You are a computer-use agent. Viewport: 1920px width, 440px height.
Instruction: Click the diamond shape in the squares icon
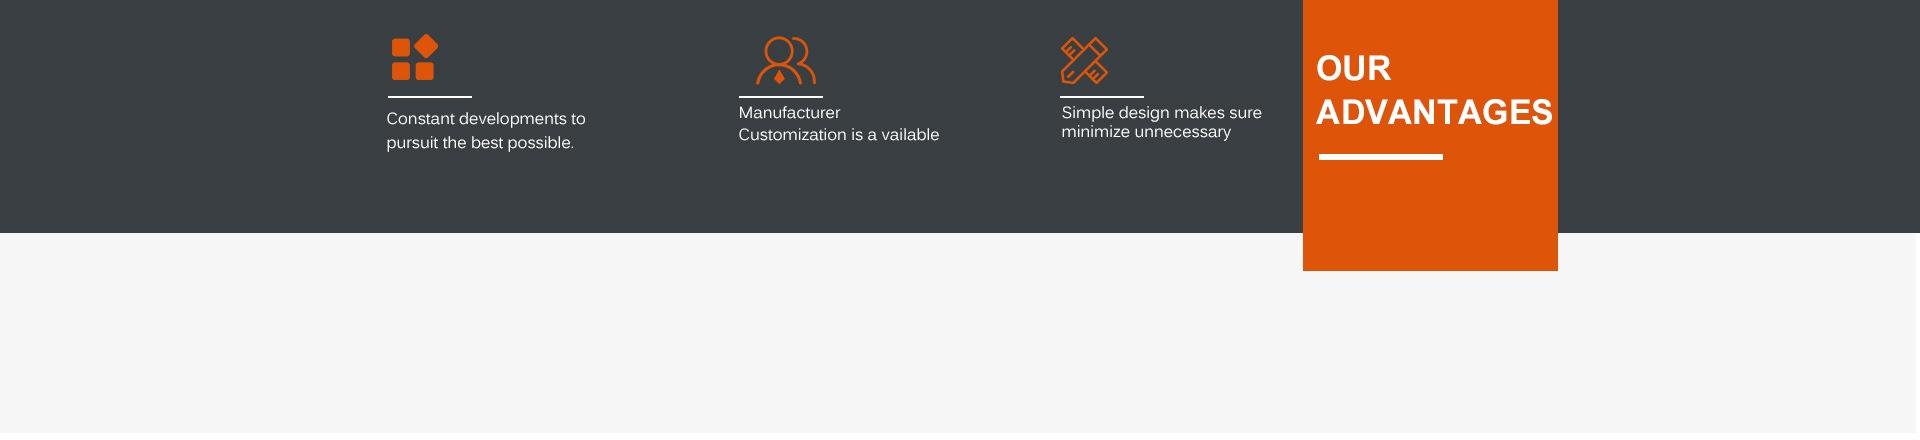[427, 46]
